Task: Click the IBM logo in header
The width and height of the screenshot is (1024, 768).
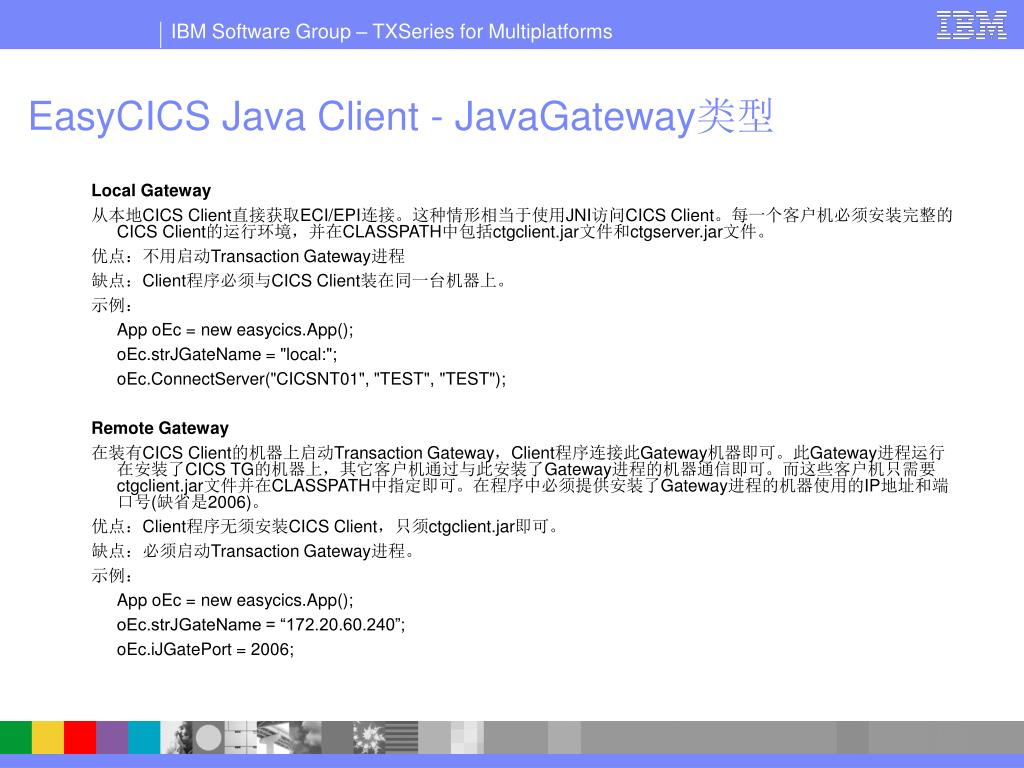Action: pos(971,25)
